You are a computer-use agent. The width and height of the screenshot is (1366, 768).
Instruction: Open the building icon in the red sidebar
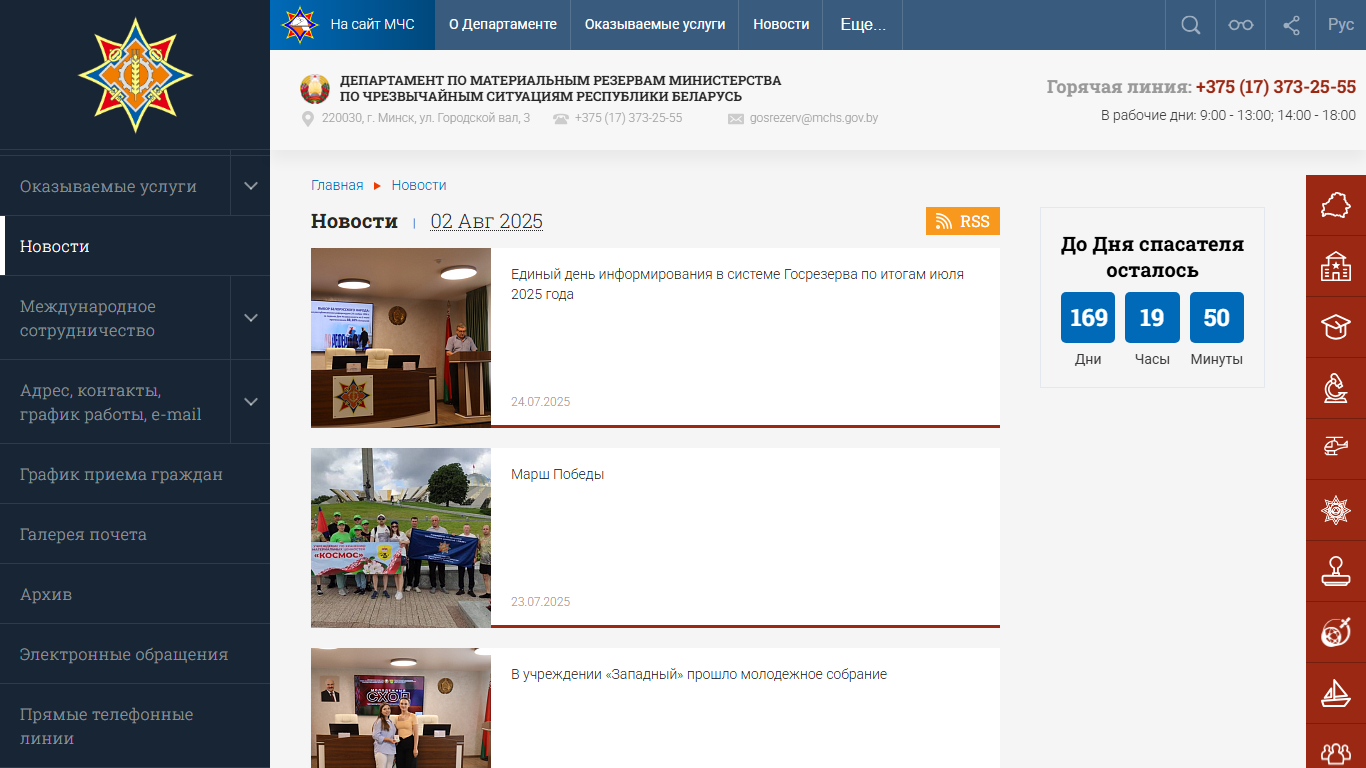1336,266
